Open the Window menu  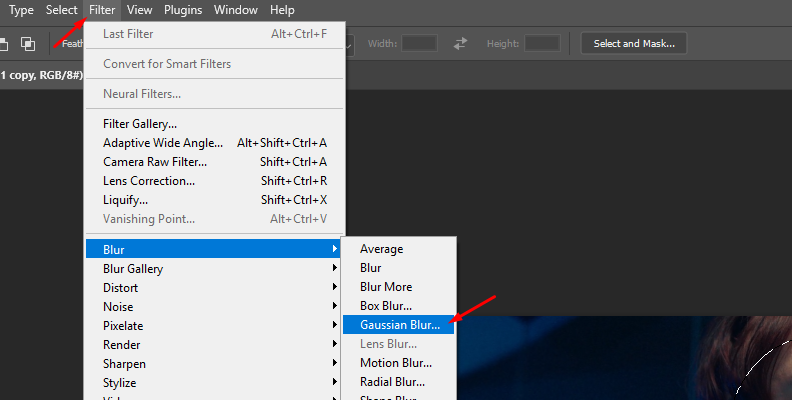(235, 10)
